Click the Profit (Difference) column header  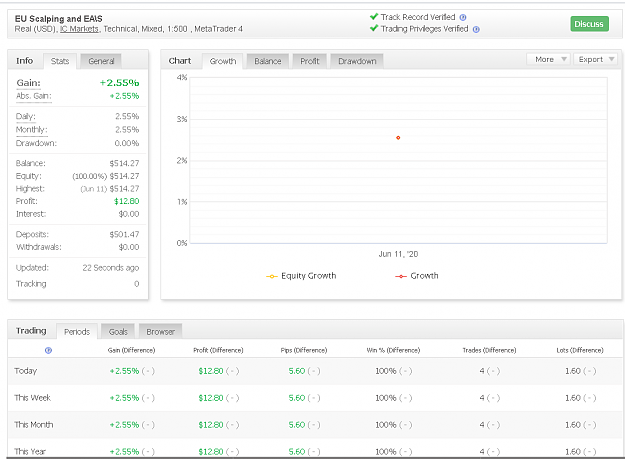pyautogui.click(x=218, y=351)
